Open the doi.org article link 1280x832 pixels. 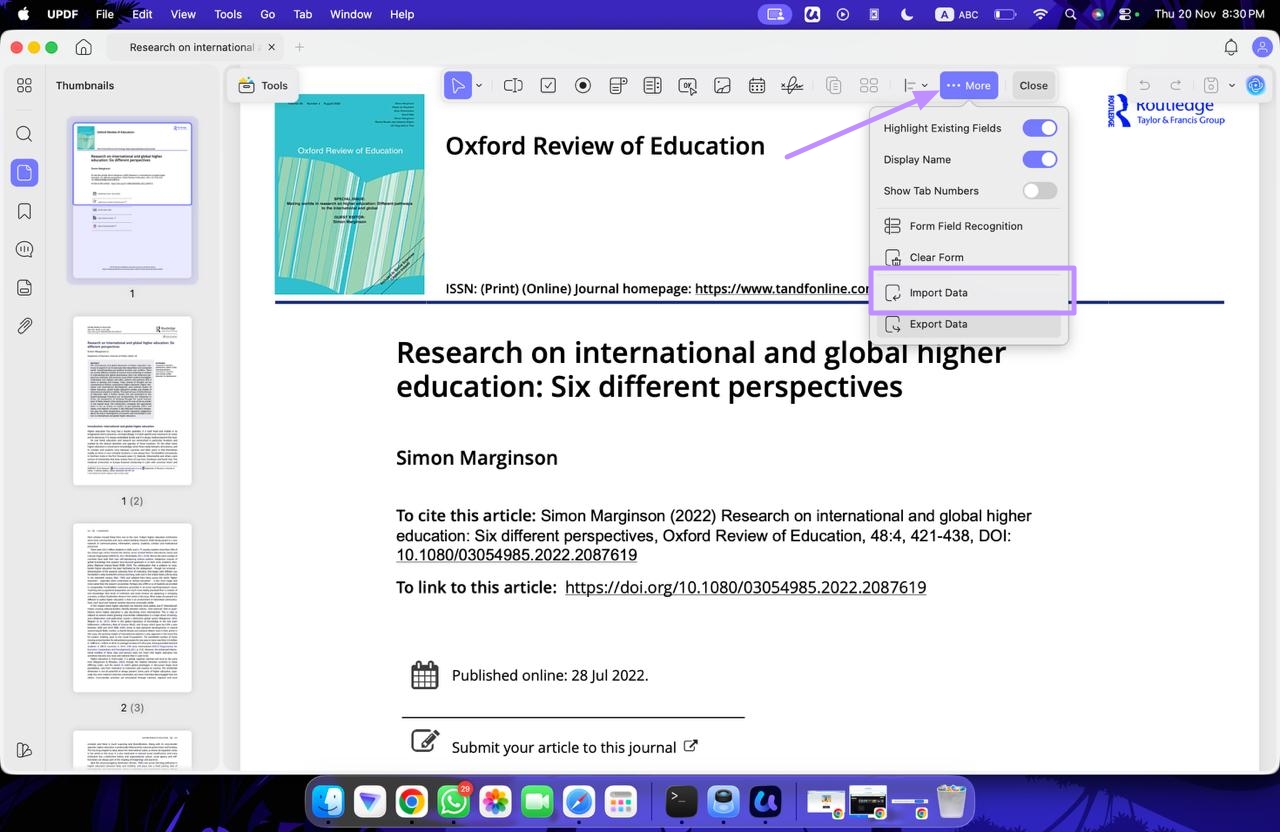745,588
